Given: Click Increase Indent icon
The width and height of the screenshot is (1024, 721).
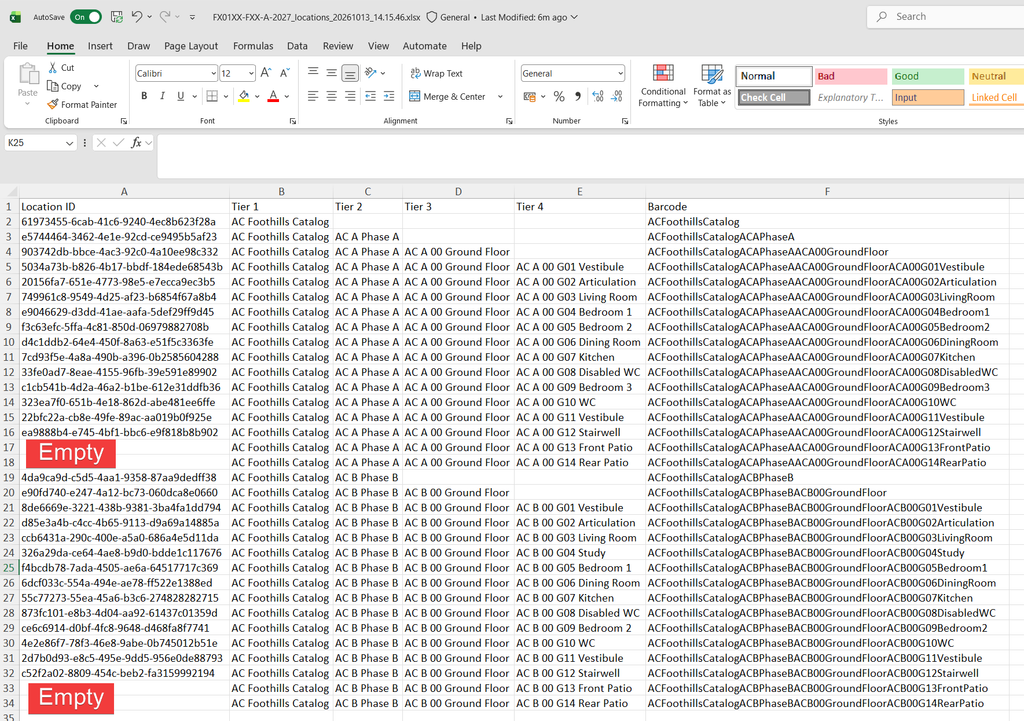Looking at the screenshot, I should pos(389,96).
